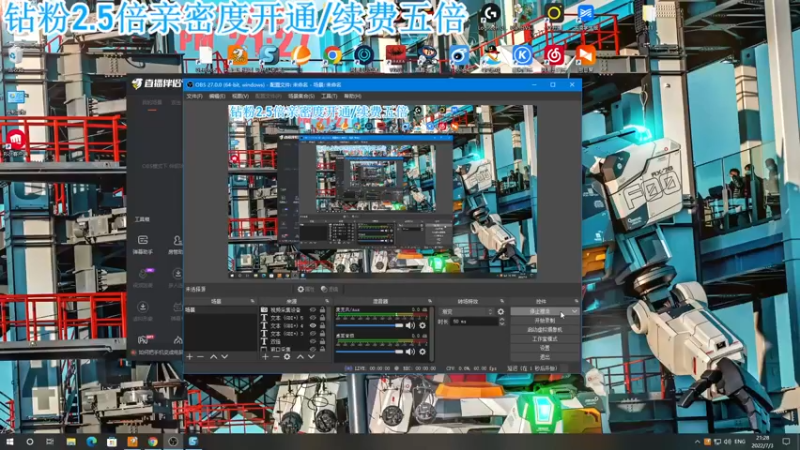Open the NetEase Cloud Music shortcut
The width and height of the screenshot is (800, 450).
point(554,55)
